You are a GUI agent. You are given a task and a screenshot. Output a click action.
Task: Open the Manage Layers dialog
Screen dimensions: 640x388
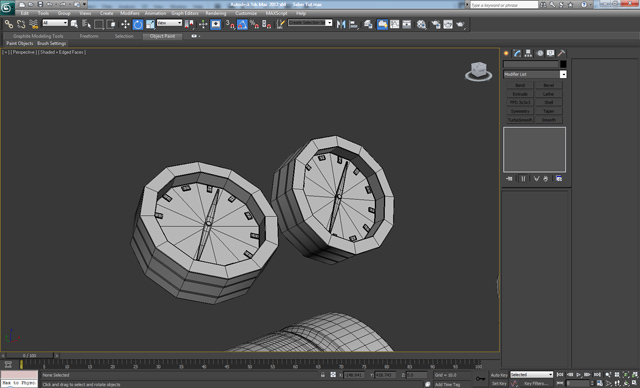point(368,24)
